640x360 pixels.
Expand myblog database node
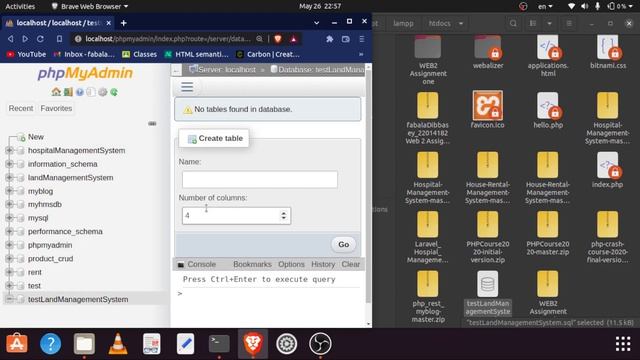point(9,191)
